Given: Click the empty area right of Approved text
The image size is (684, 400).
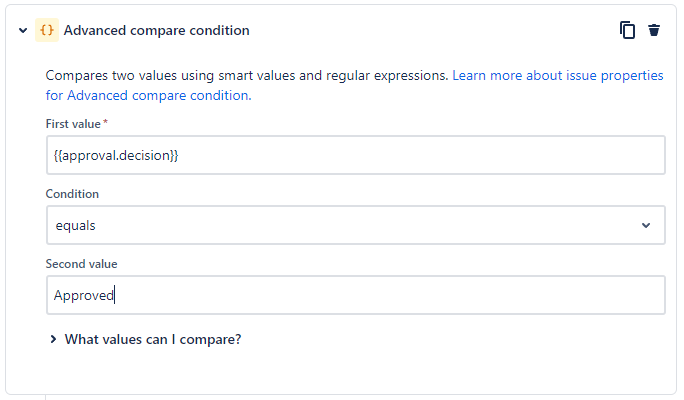Looking at the screenshot, I should (x=388, y=295).
